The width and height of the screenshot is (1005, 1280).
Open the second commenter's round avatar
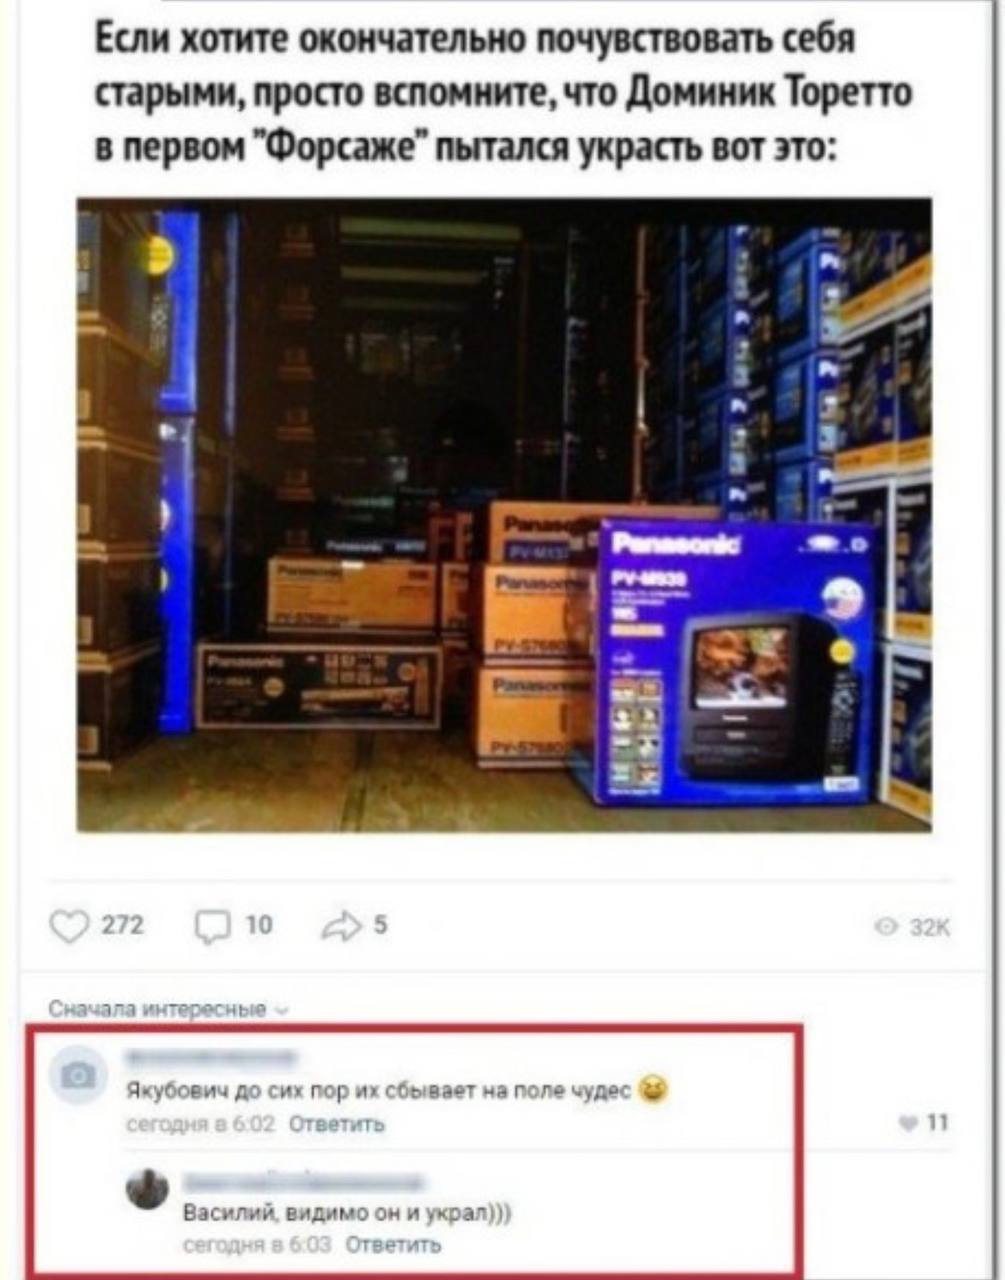pos(148,1188)
